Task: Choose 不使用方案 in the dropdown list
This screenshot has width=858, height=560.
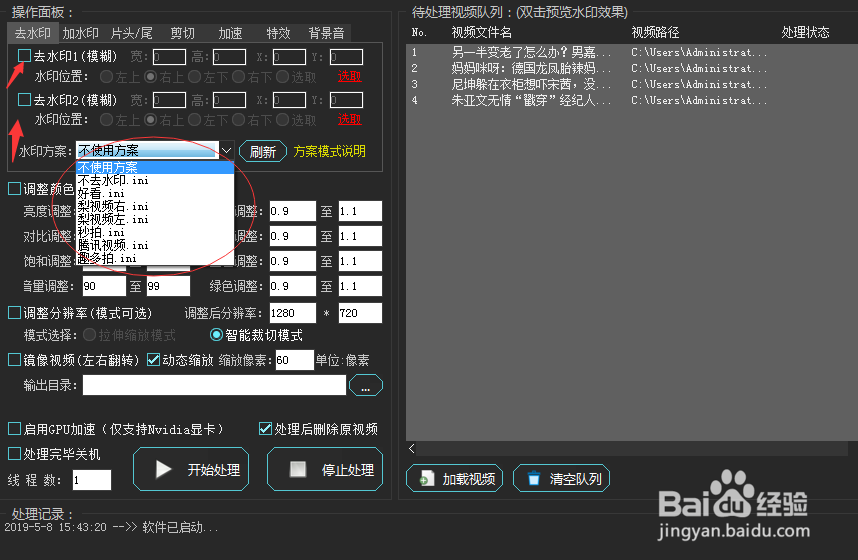Action: tap(155, 168)
